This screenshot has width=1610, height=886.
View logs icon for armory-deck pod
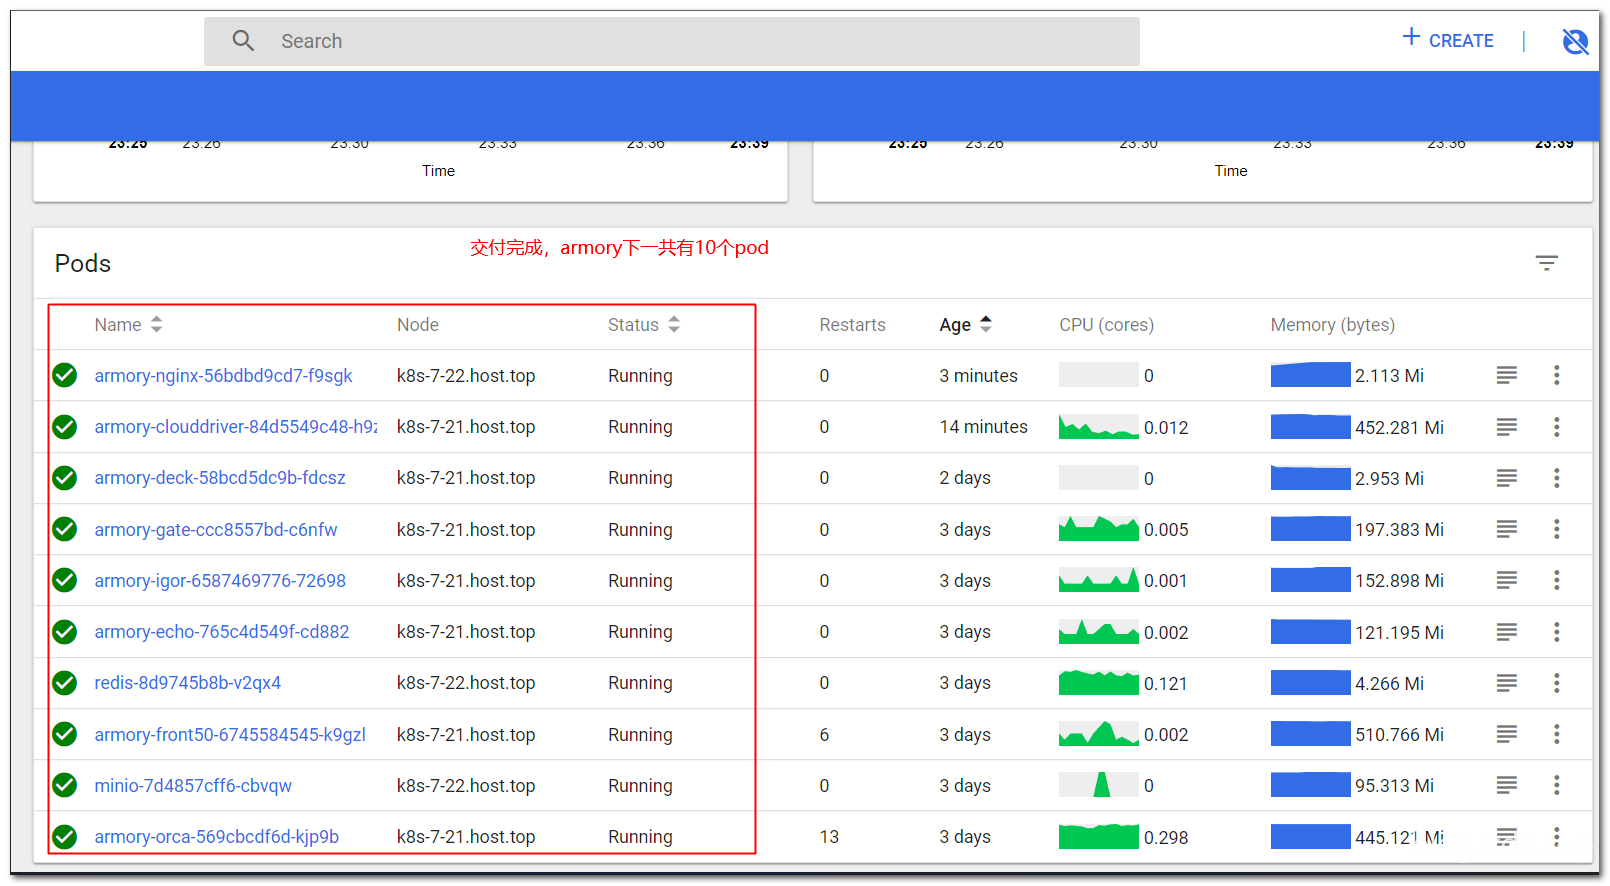(1506, 478)
